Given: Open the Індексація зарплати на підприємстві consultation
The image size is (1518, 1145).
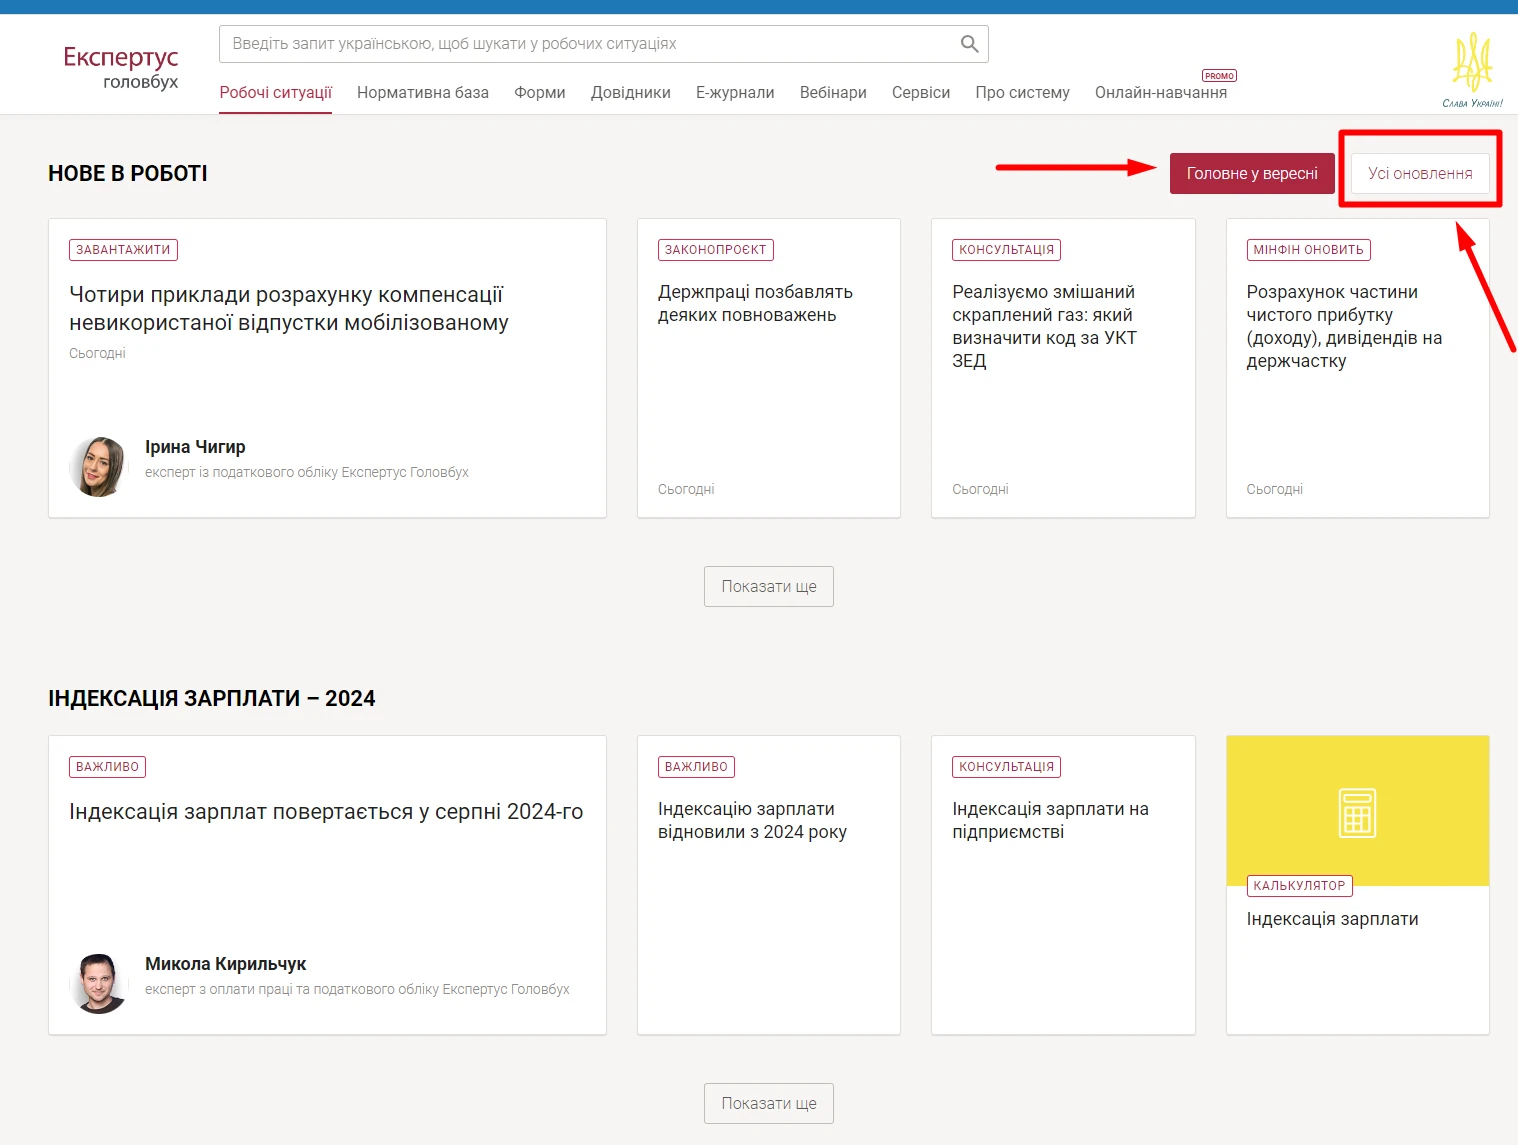Looking at the screenshot, I should [x=1050, y=820].
